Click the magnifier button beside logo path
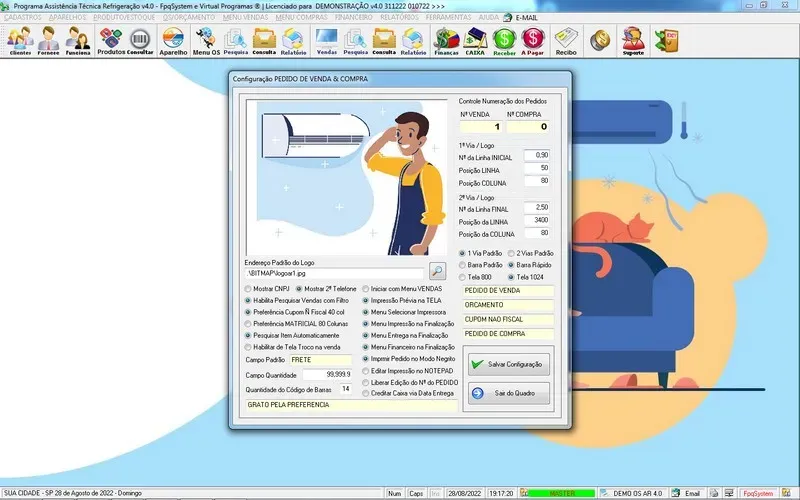The height and width of the screenshot is (500, 800). click(x=438, y=270)
